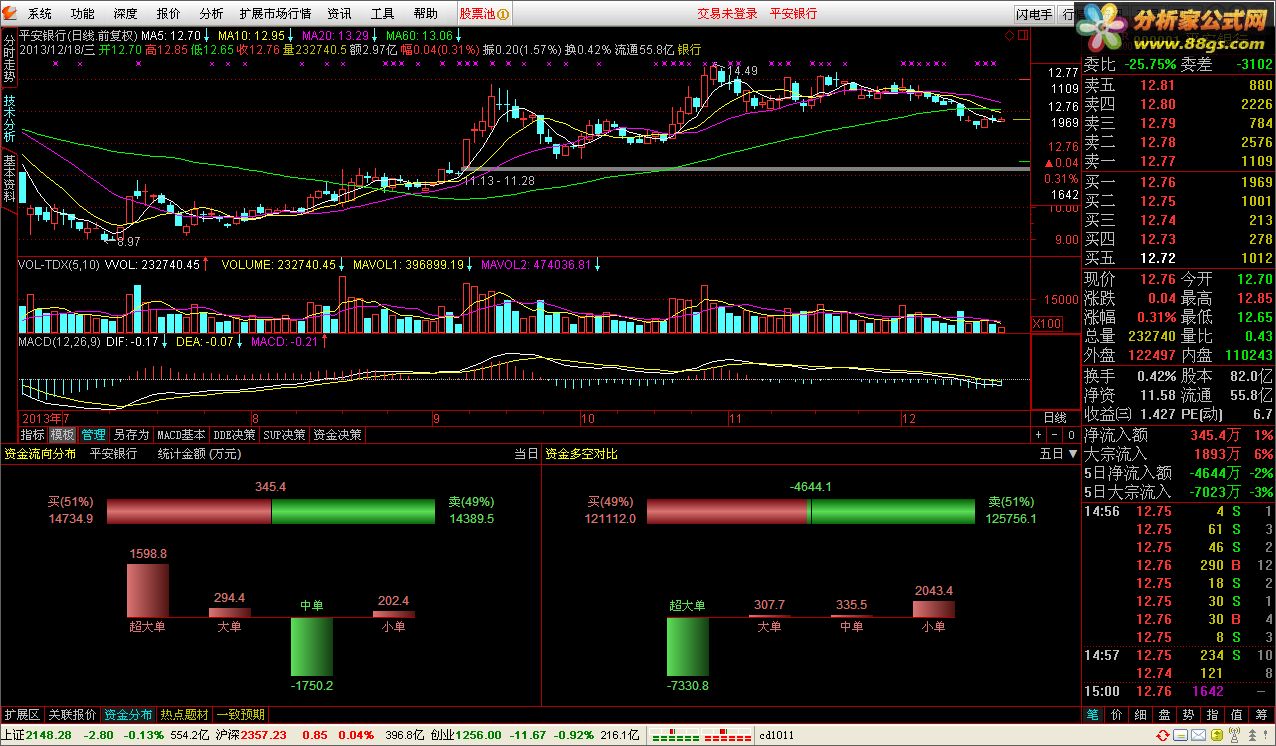This screenshot has height=746, width=1276.
Task: Open the 分析 menu
Action: click(211, 14)
